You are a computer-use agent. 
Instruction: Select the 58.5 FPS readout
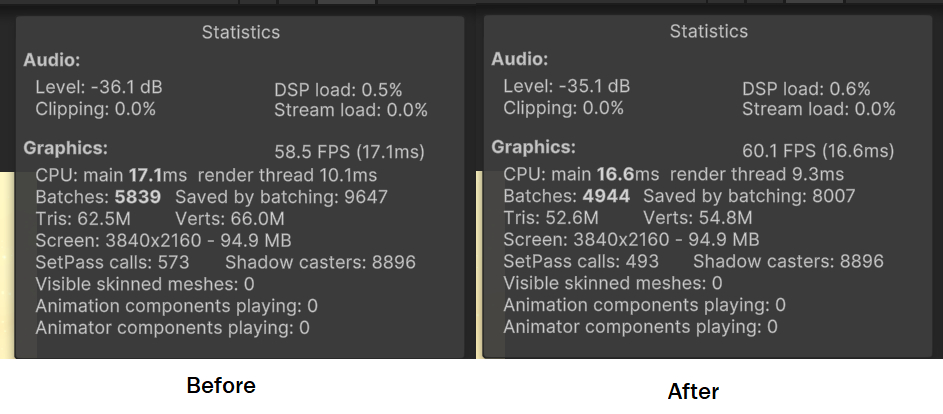(x=349, y=152)
